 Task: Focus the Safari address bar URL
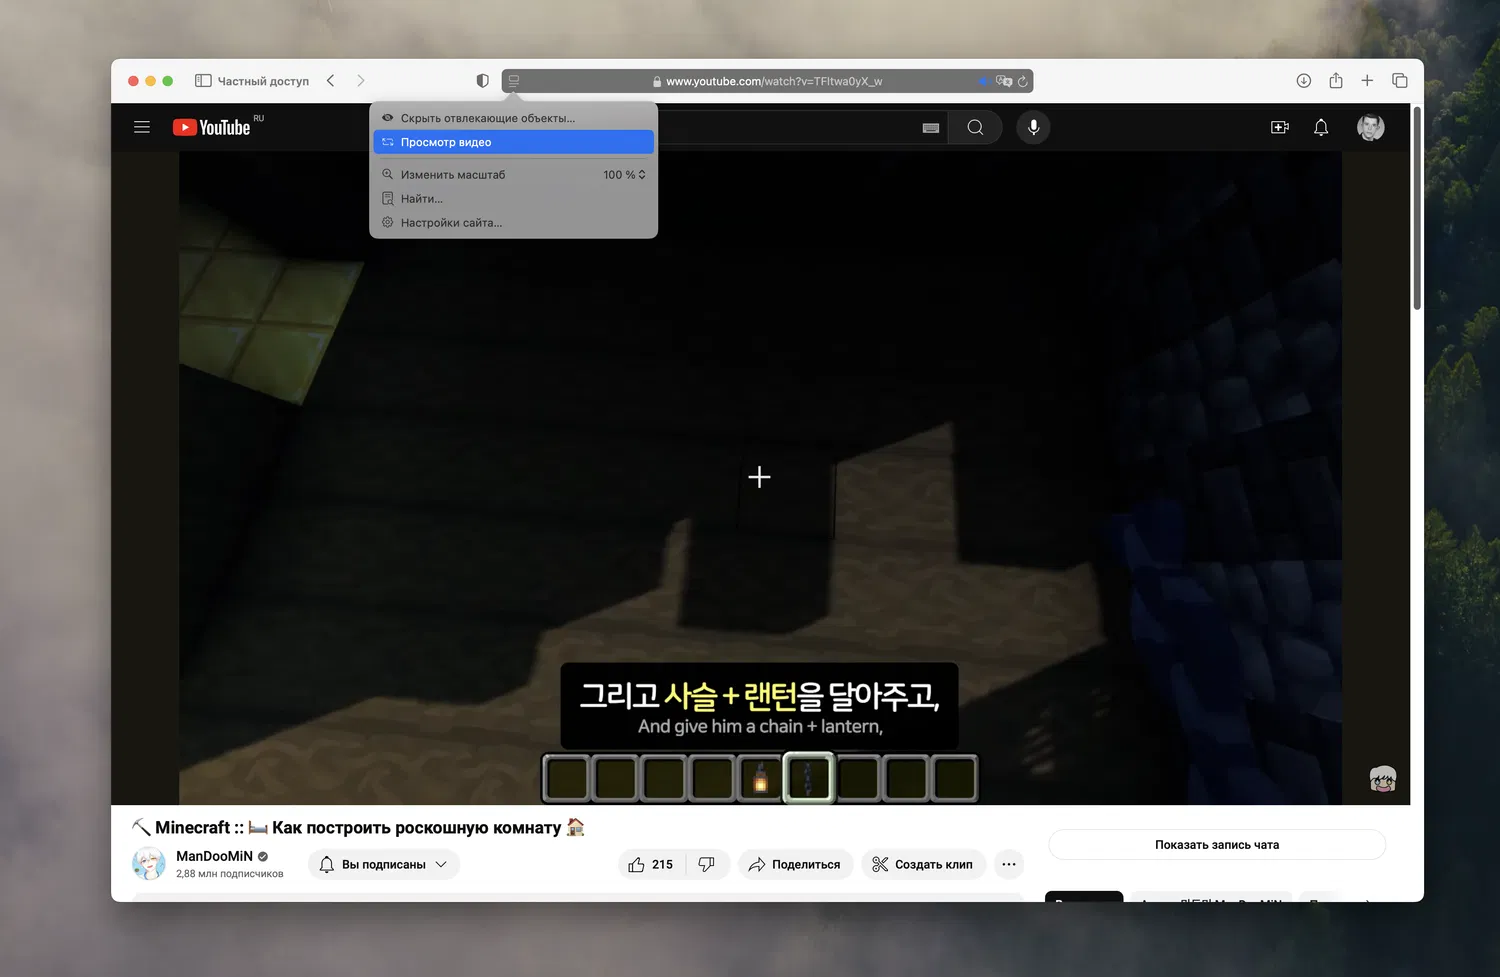[x=774, y=81]
